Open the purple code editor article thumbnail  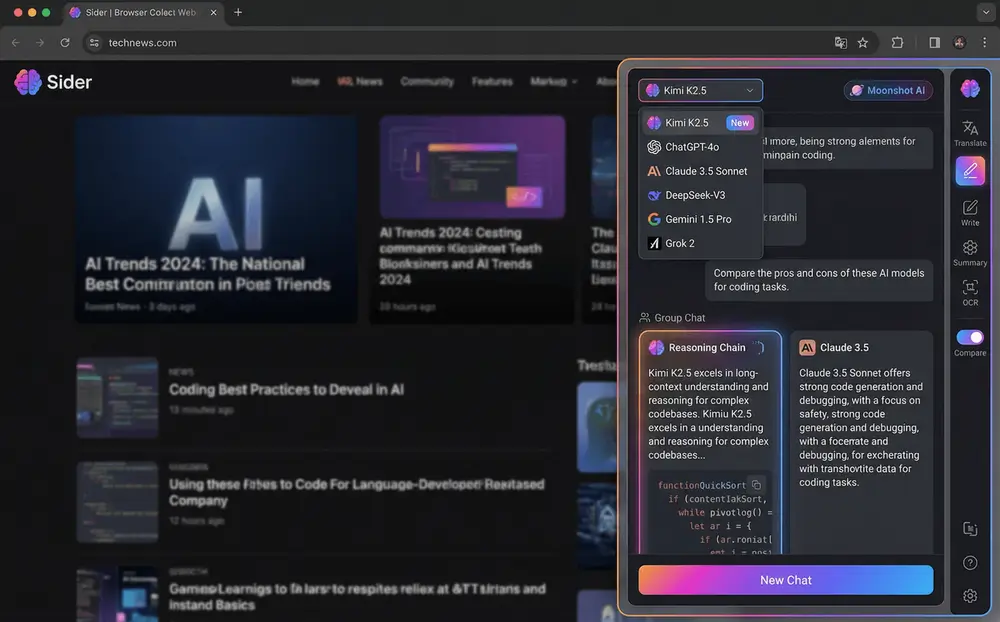(472, 167)
